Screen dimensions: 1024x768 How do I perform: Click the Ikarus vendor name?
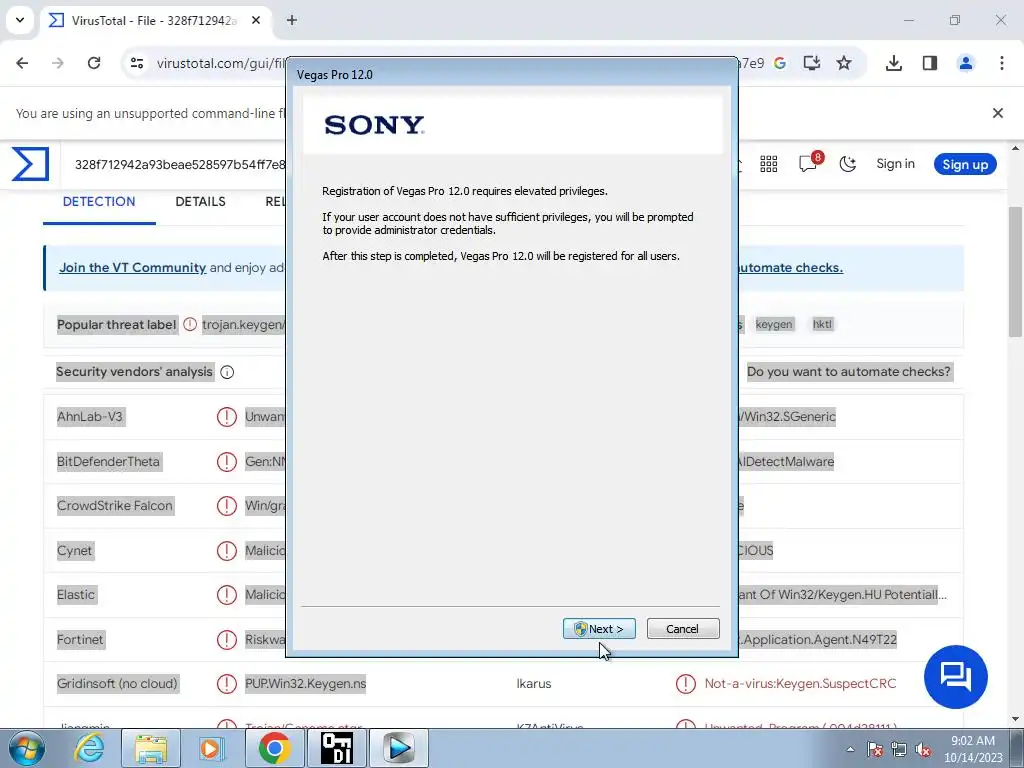[x=534, y=684]
